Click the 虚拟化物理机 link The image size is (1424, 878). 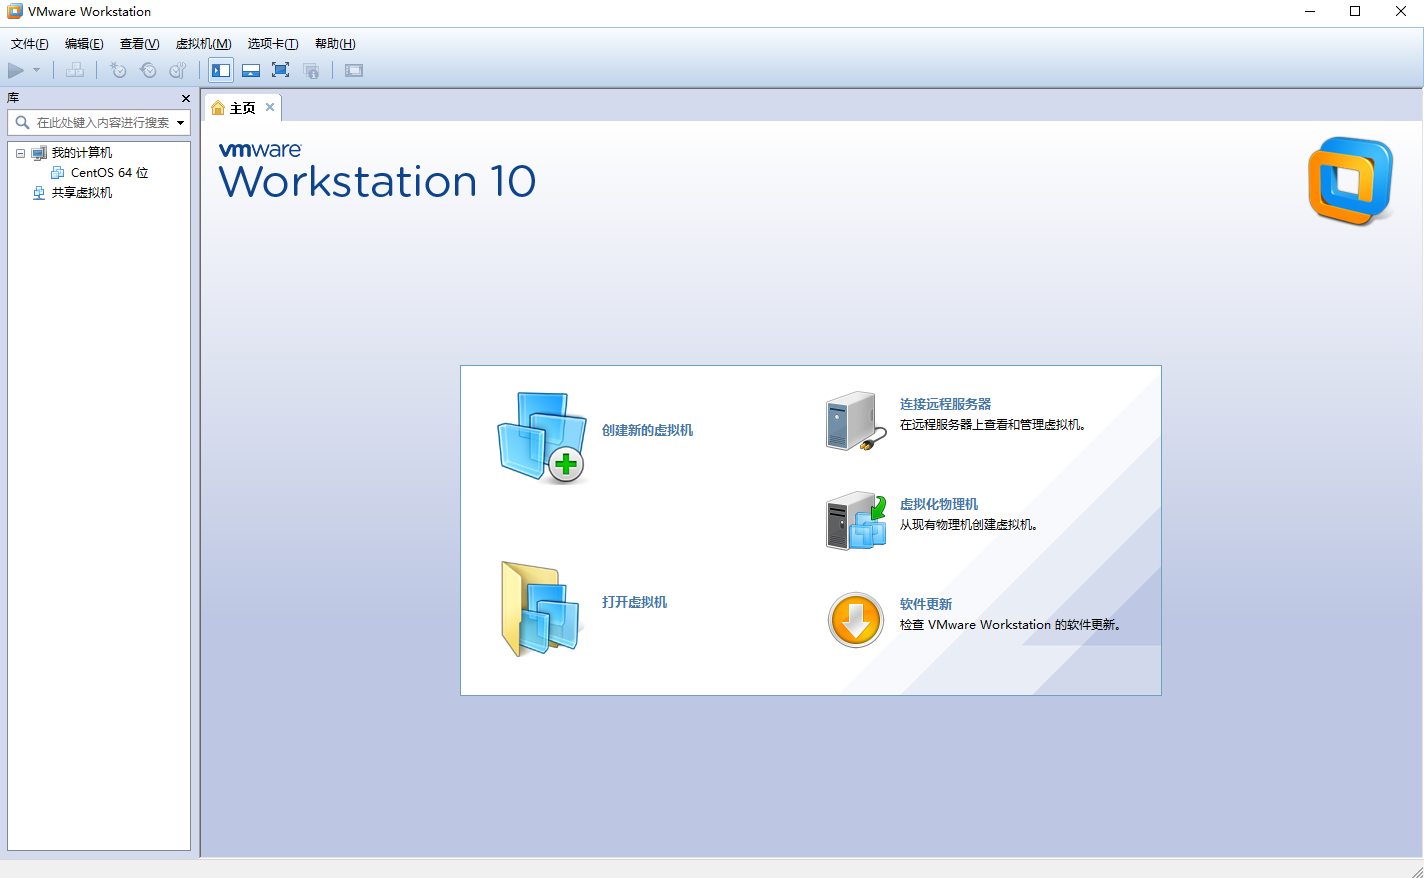pos(939,504)
